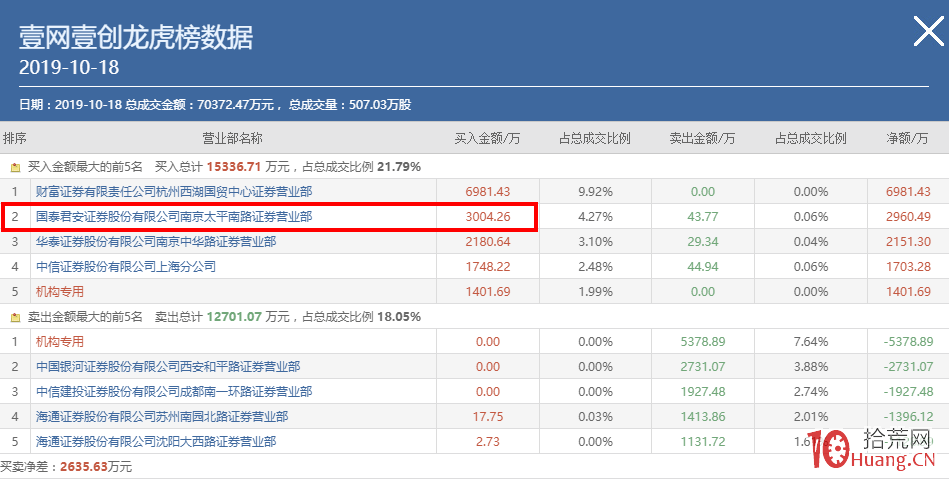This screenshot has width=949, height=479.
Task: Click the 总成交量 507.03万股 summary text
Action: coord(350,105)
